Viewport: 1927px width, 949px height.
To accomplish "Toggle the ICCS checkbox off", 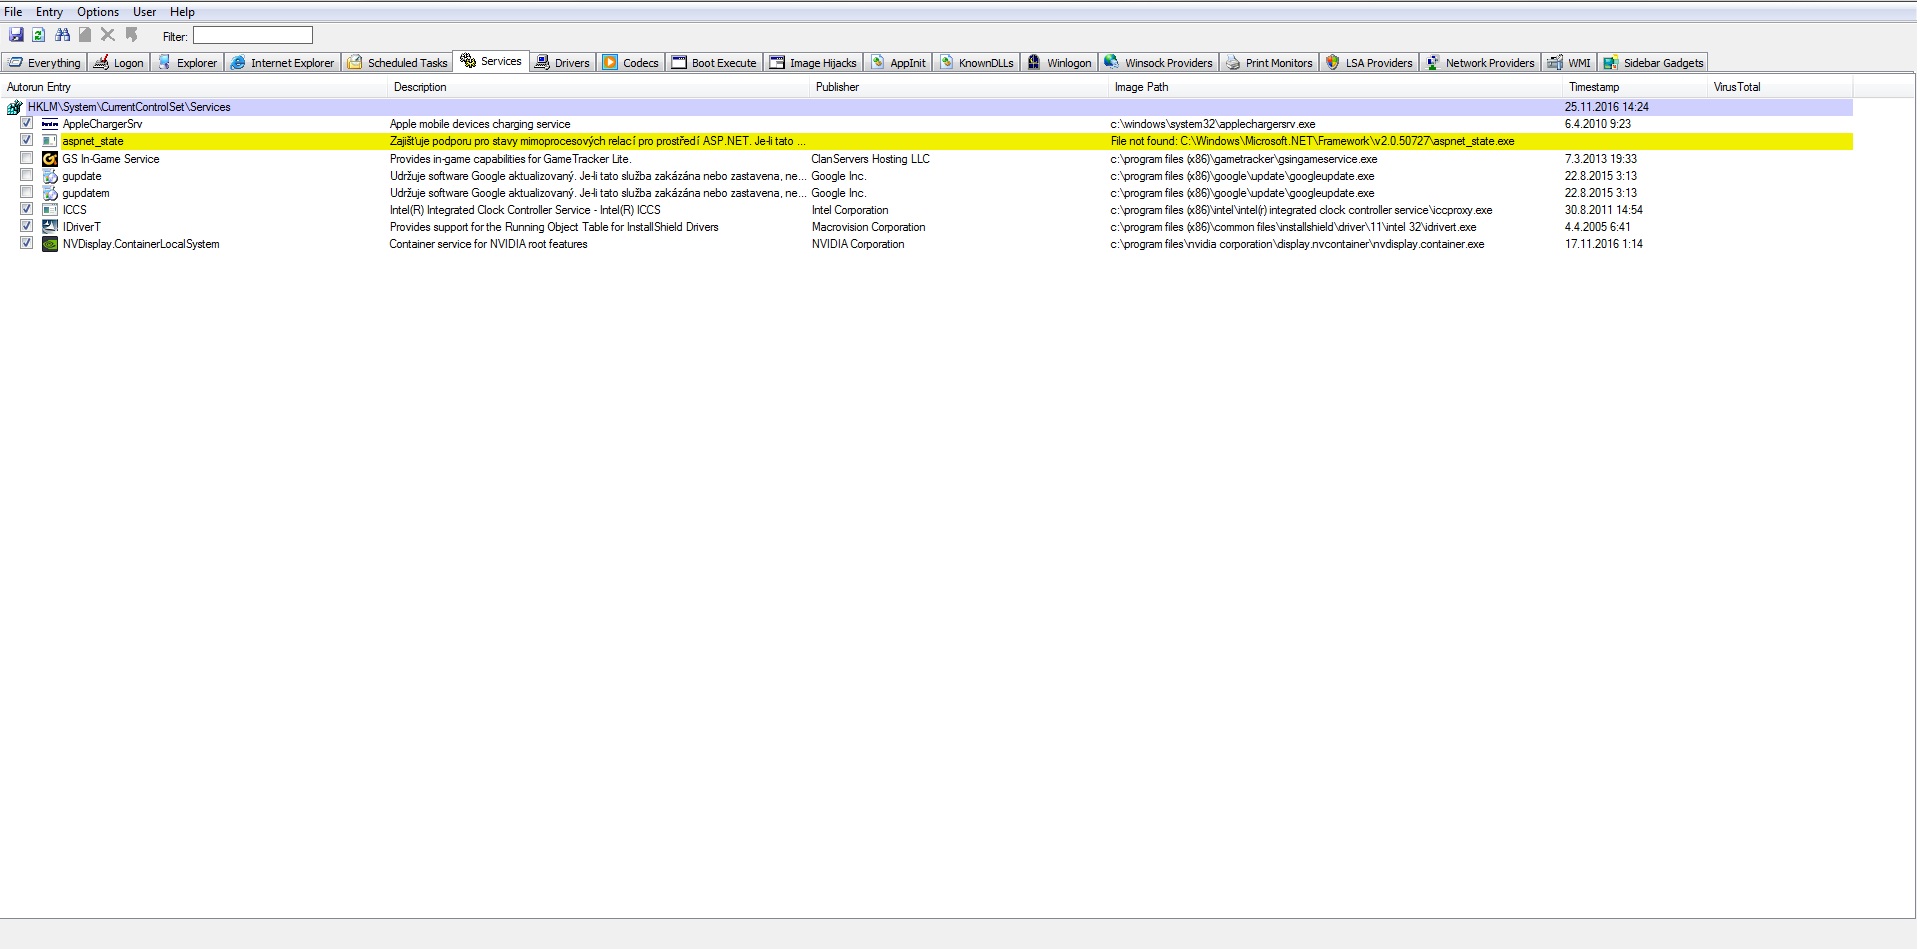I will click(27, 209).
